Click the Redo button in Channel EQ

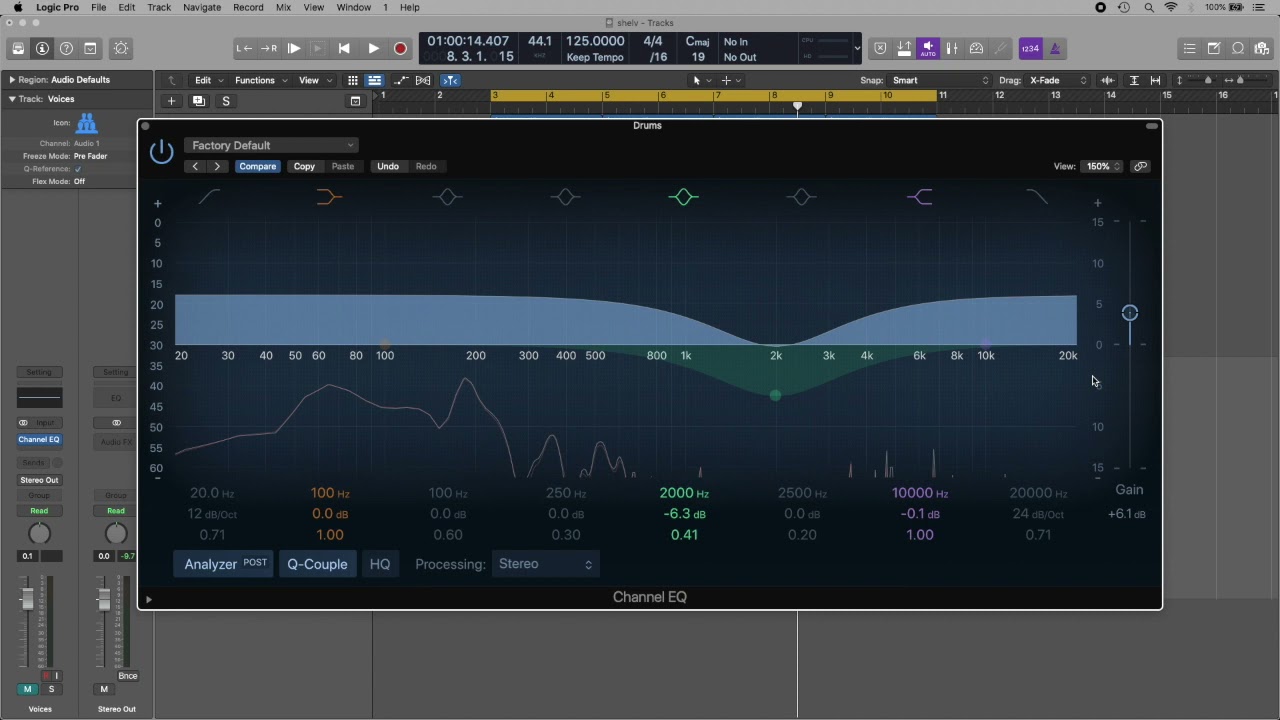click(426, 166)
